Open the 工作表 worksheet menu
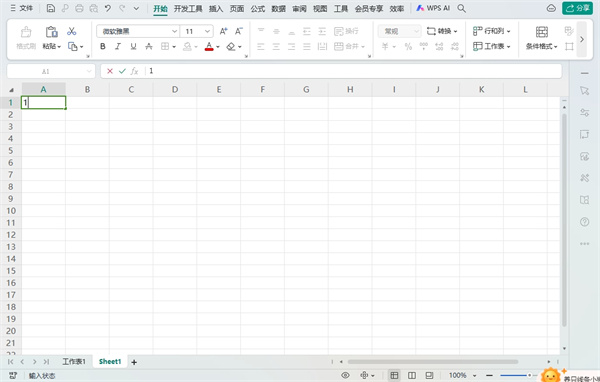 click(x=492, y=46)
